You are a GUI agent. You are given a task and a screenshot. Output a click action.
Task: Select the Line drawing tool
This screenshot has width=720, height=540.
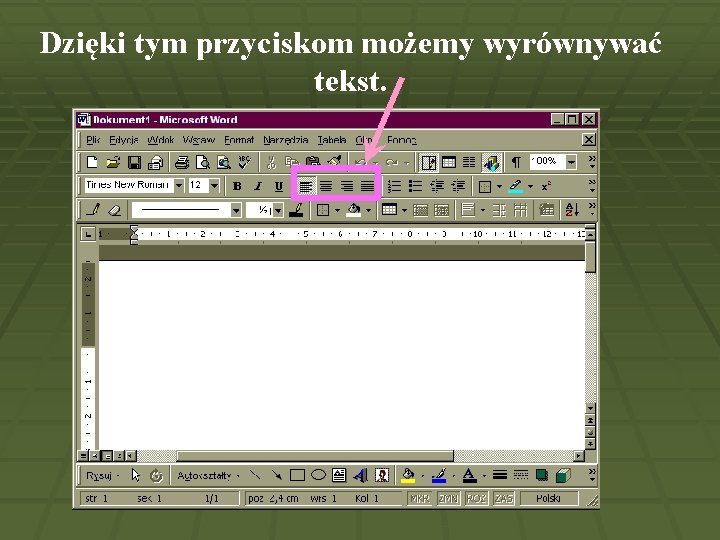point(255,475)
